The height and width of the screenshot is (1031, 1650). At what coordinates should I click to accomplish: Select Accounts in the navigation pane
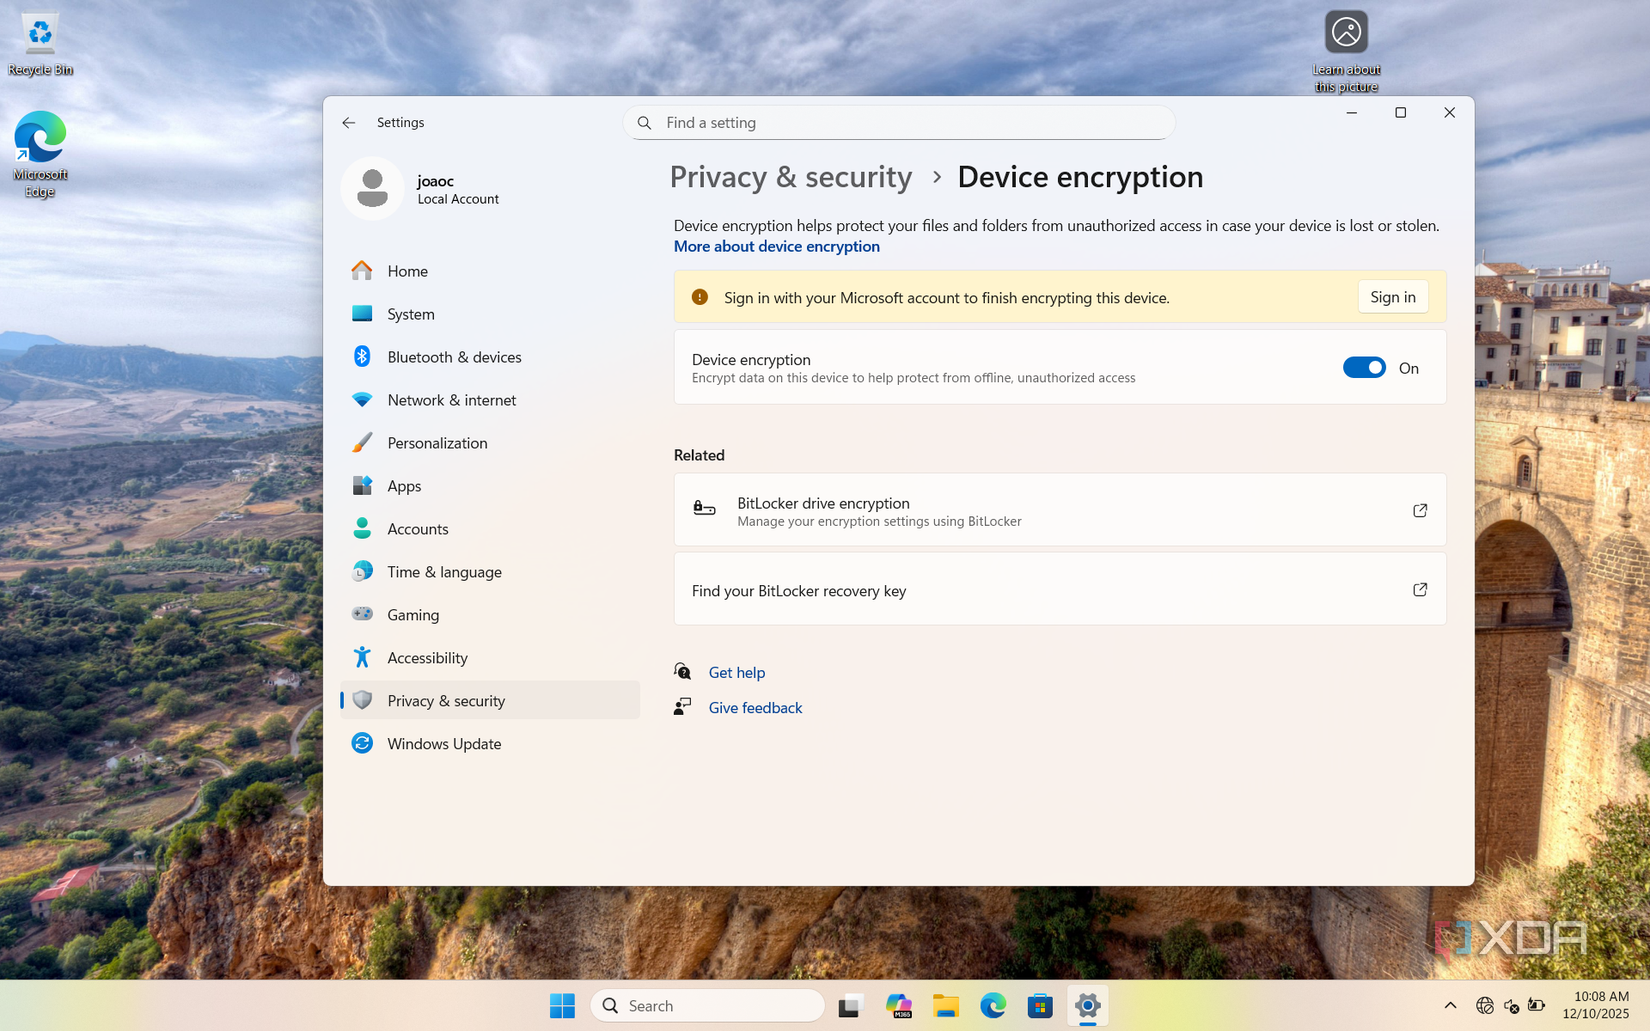pos(417,529)
